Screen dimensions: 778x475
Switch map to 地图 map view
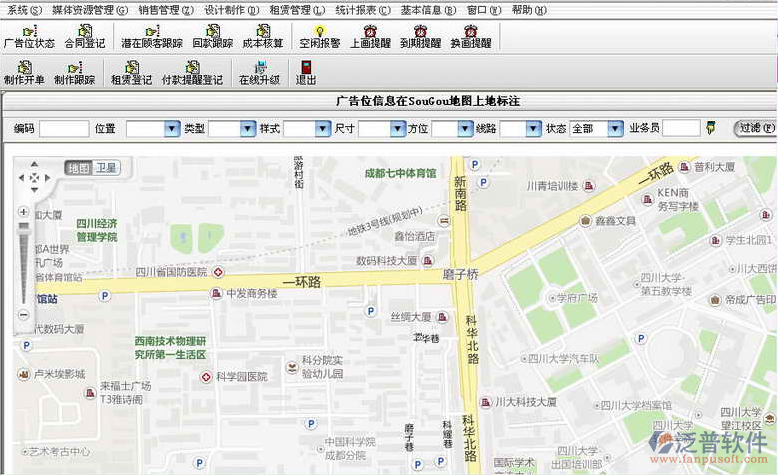point(79,168)
